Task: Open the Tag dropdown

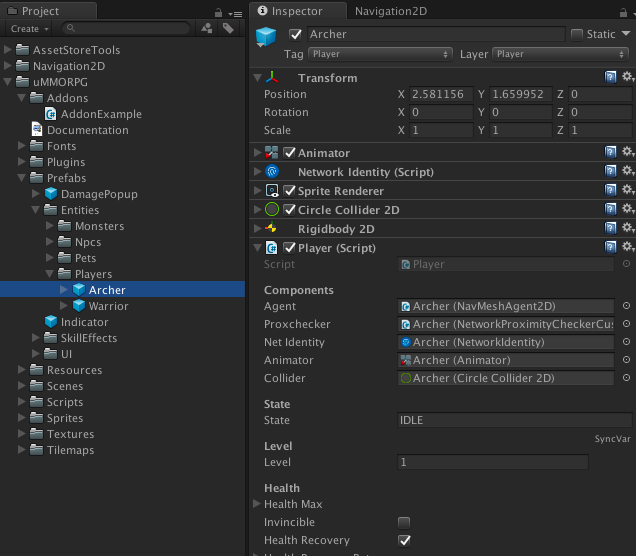Action: pyautogui.click(x=380, y=54)
